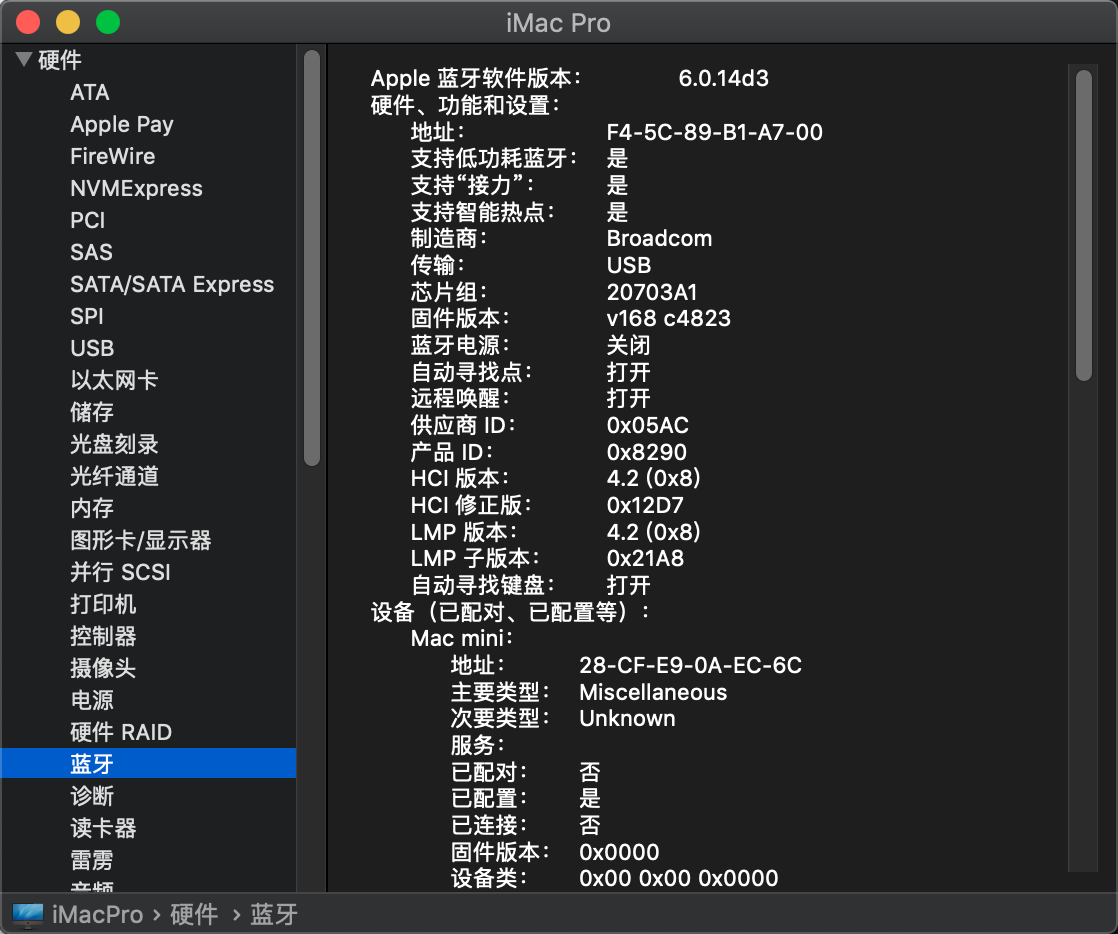This screenshot has width=1118, height=934.
Task: Open FireWire hardware section
Action: pos(113,156)
